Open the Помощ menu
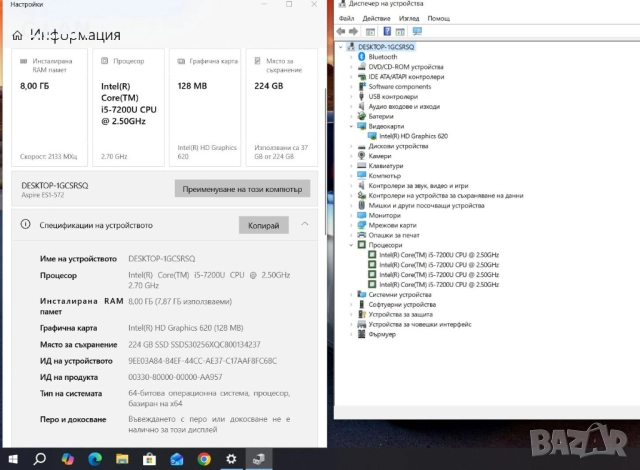Image resolution: width=640 pixels, height=470 pixels. [438, 18]
